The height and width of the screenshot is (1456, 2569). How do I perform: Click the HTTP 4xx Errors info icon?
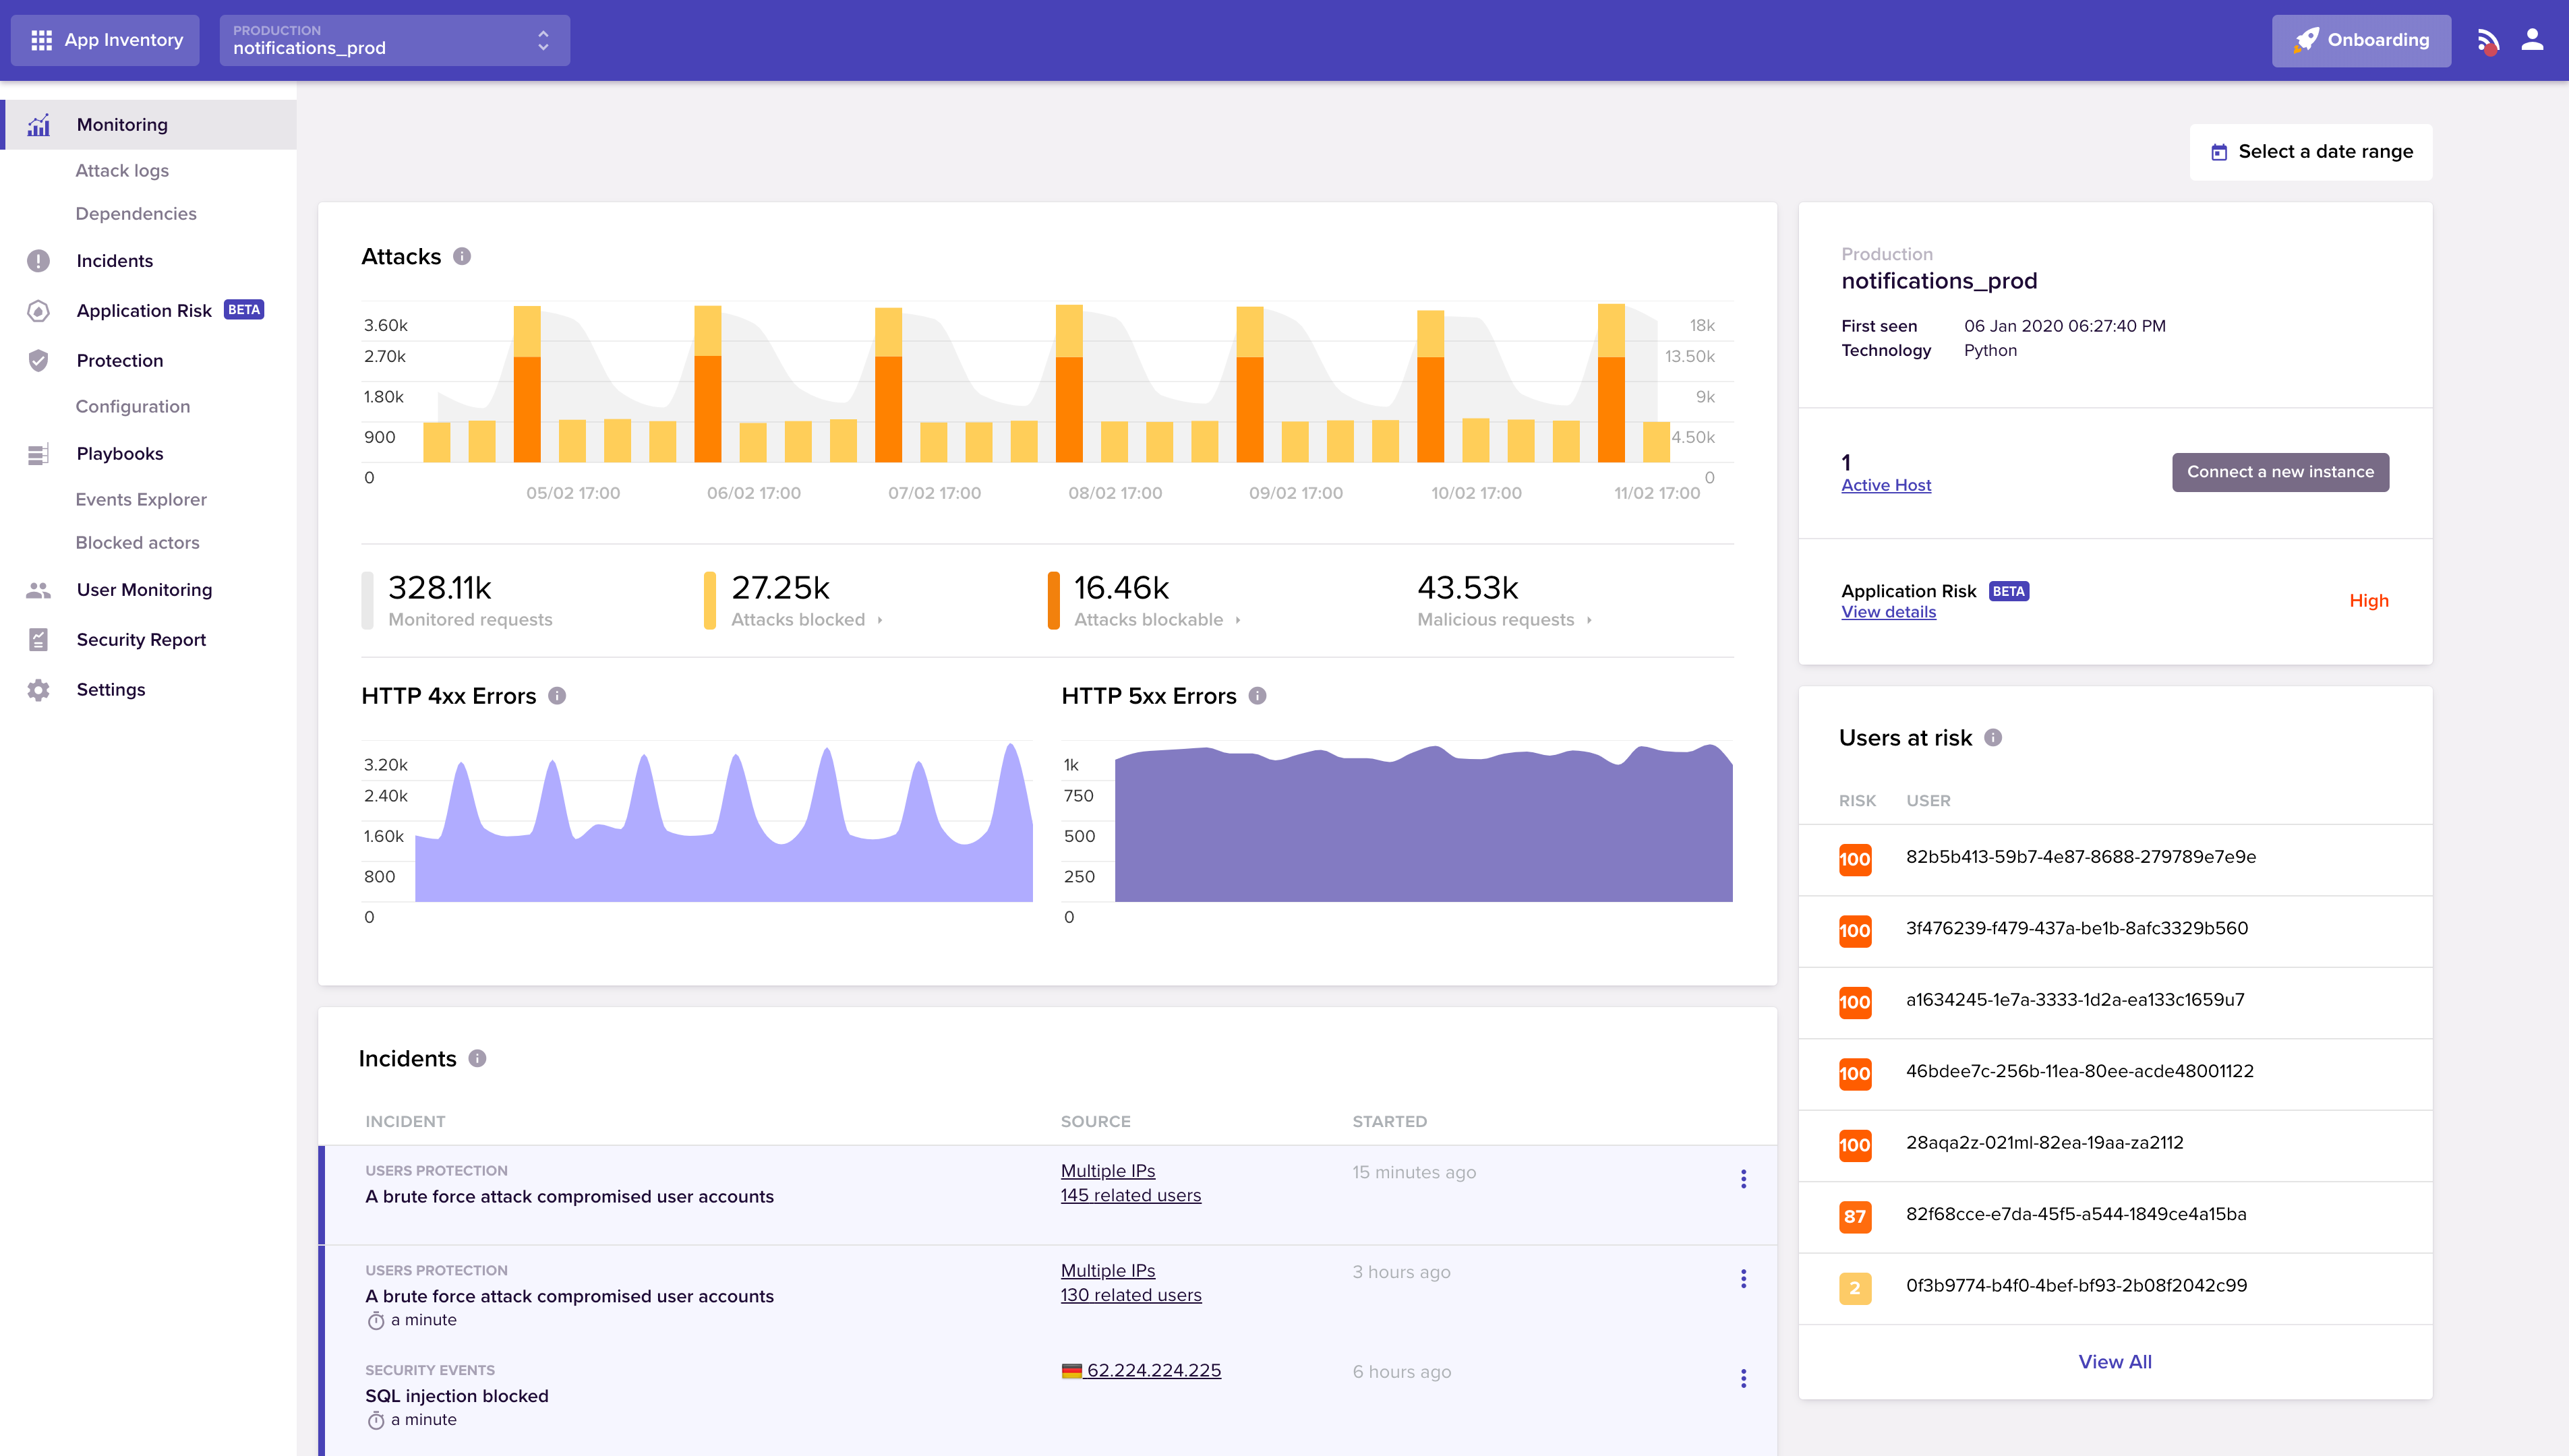(557, 696)
